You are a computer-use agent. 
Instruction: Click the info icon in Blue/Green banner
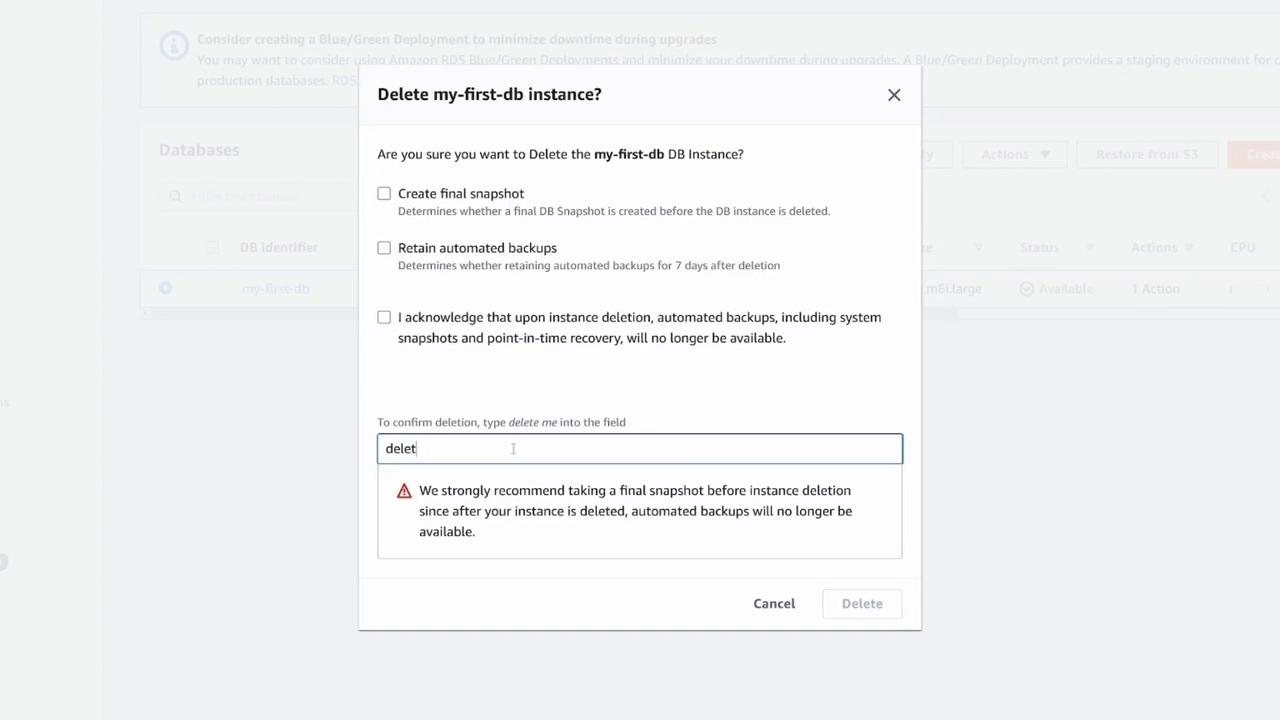[174, 46]
